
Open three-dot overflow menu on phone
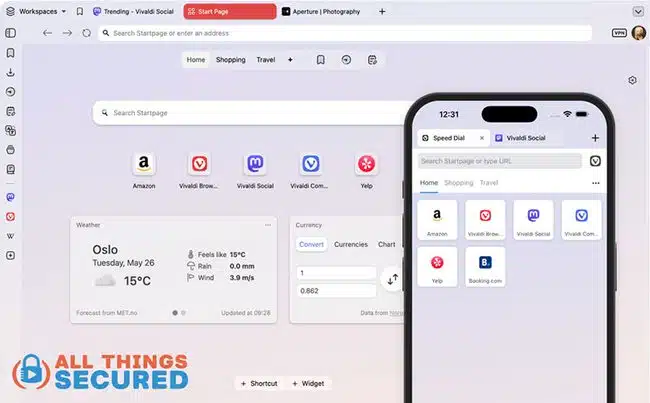coord(596,183)
